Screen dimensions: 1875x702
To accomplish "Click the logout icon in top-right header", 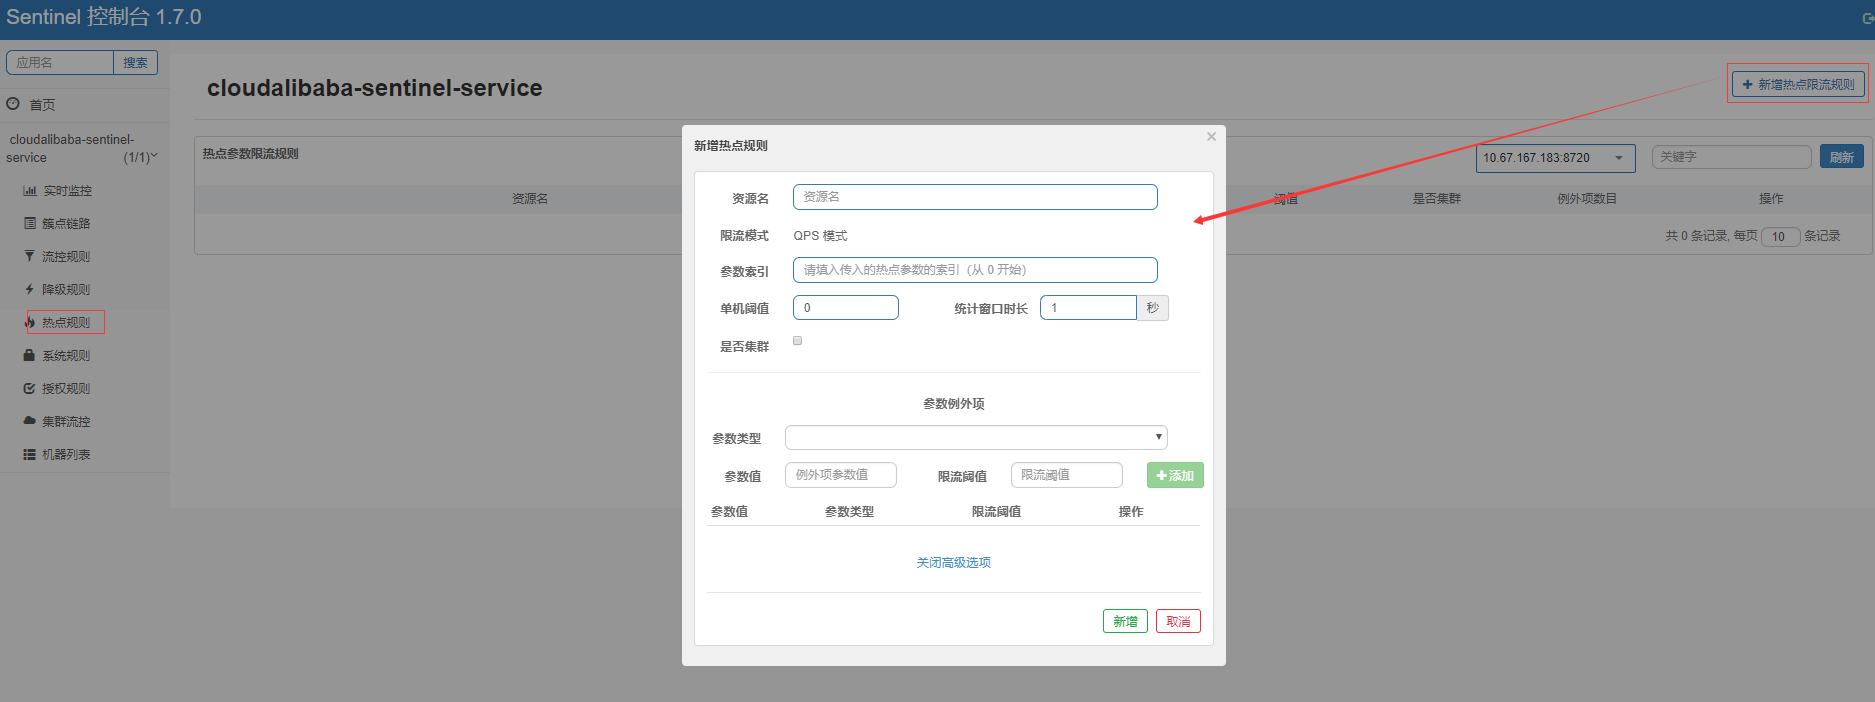I will pos(1868,18).
